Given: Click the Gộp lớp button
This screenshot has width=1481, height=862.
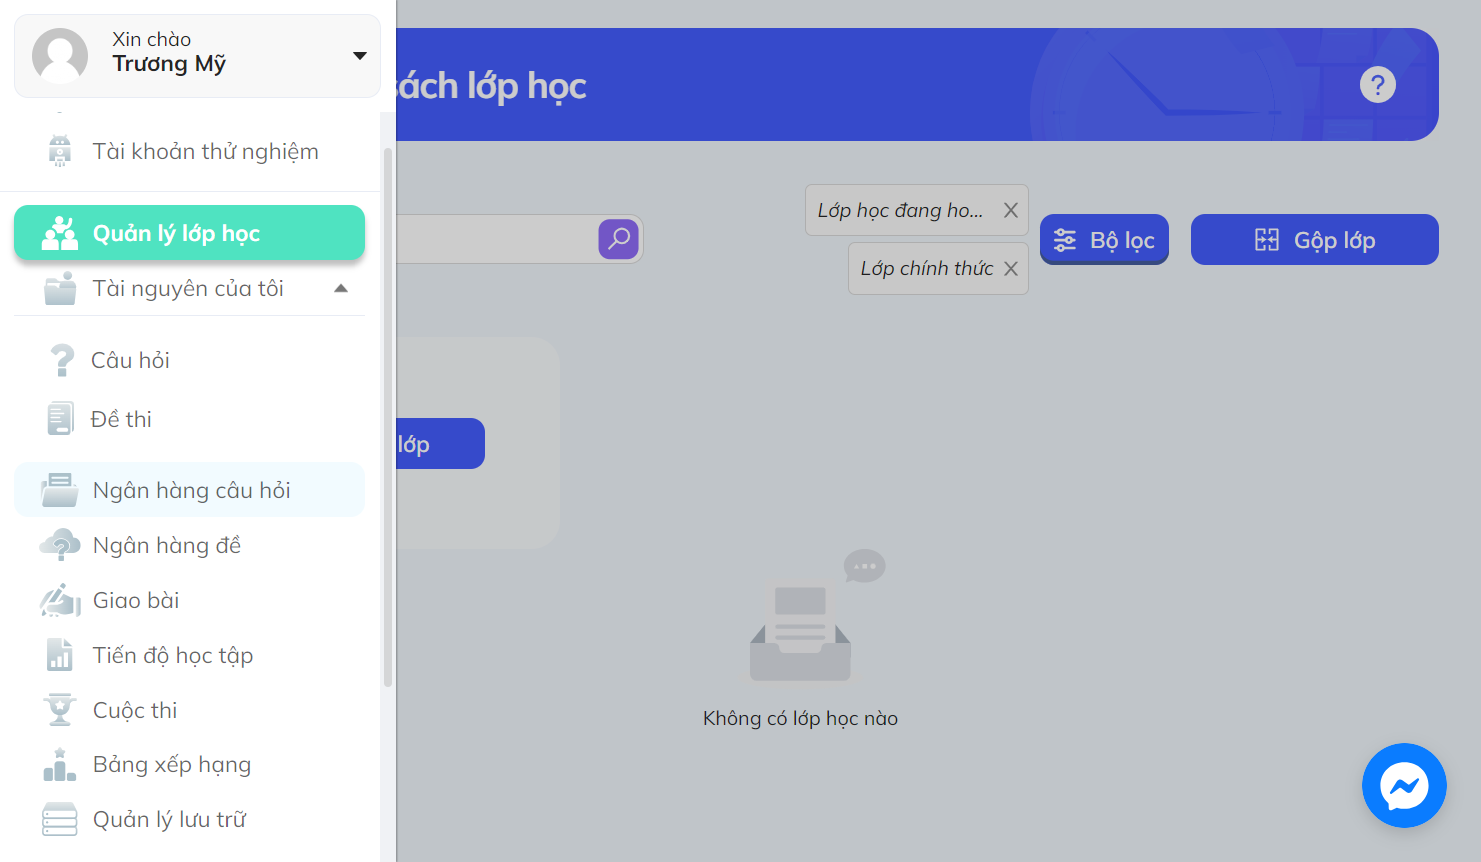Looking at the screenshot, I should 1315,240.
